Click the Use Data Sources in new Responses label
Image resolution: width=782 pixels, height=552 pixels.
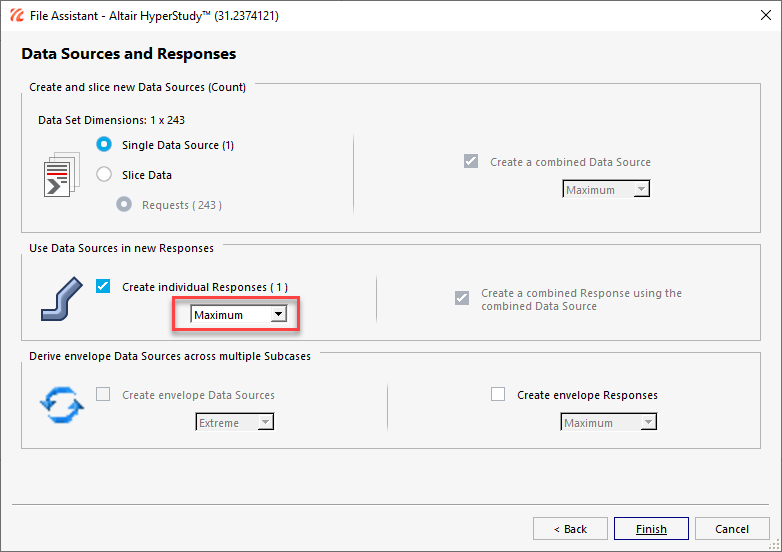click(x=121, y=248)
